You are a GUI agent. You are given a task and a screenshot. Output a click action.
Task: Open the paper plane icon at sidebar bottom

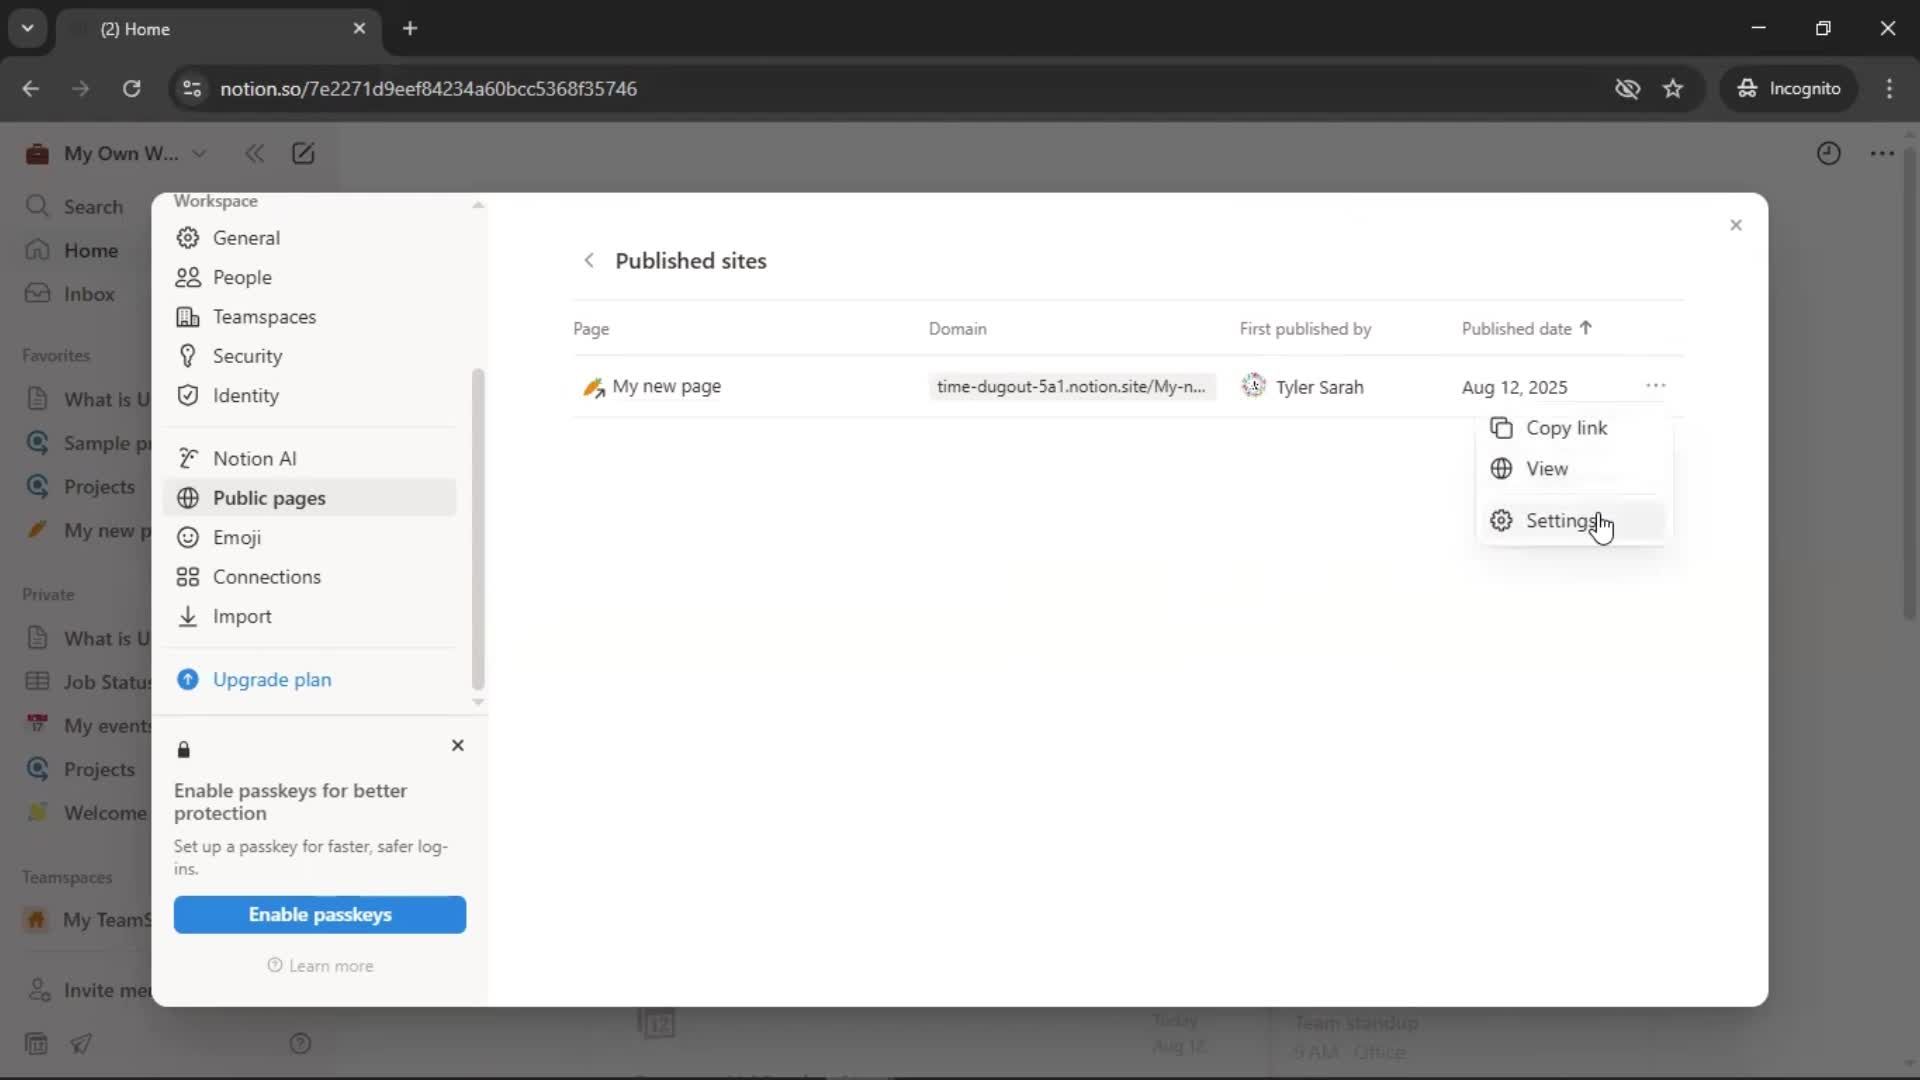point(81,1044)
